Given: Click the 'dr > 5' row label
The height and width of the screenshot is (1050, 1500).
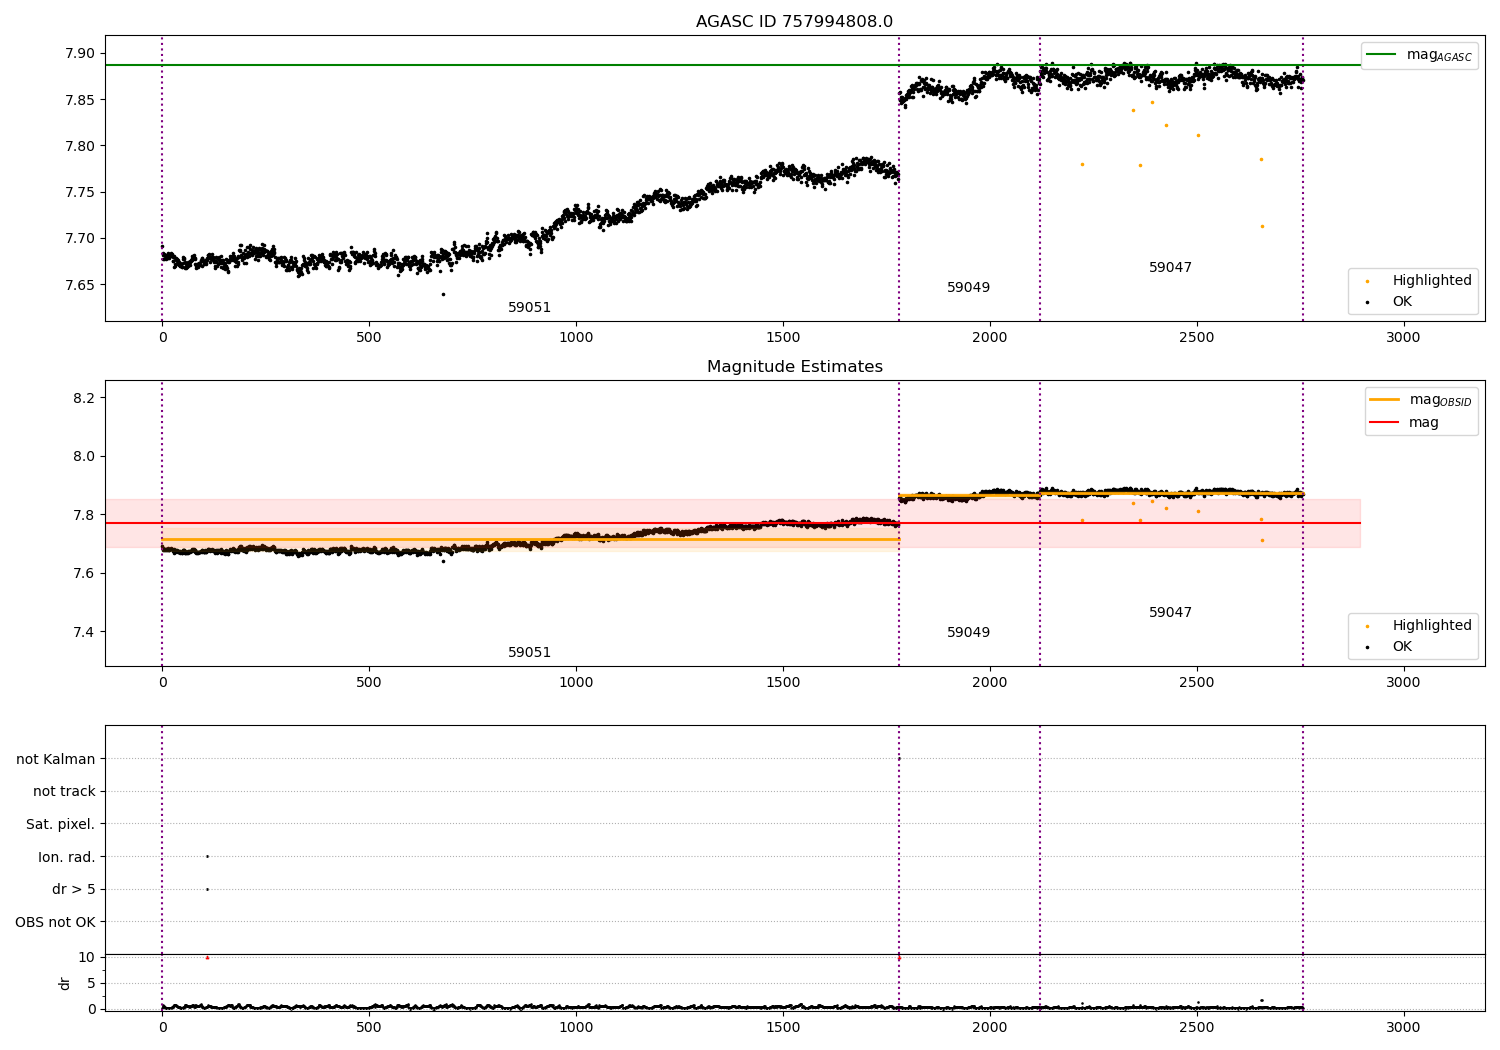Looking at the screenshot, I should (74, 890).
